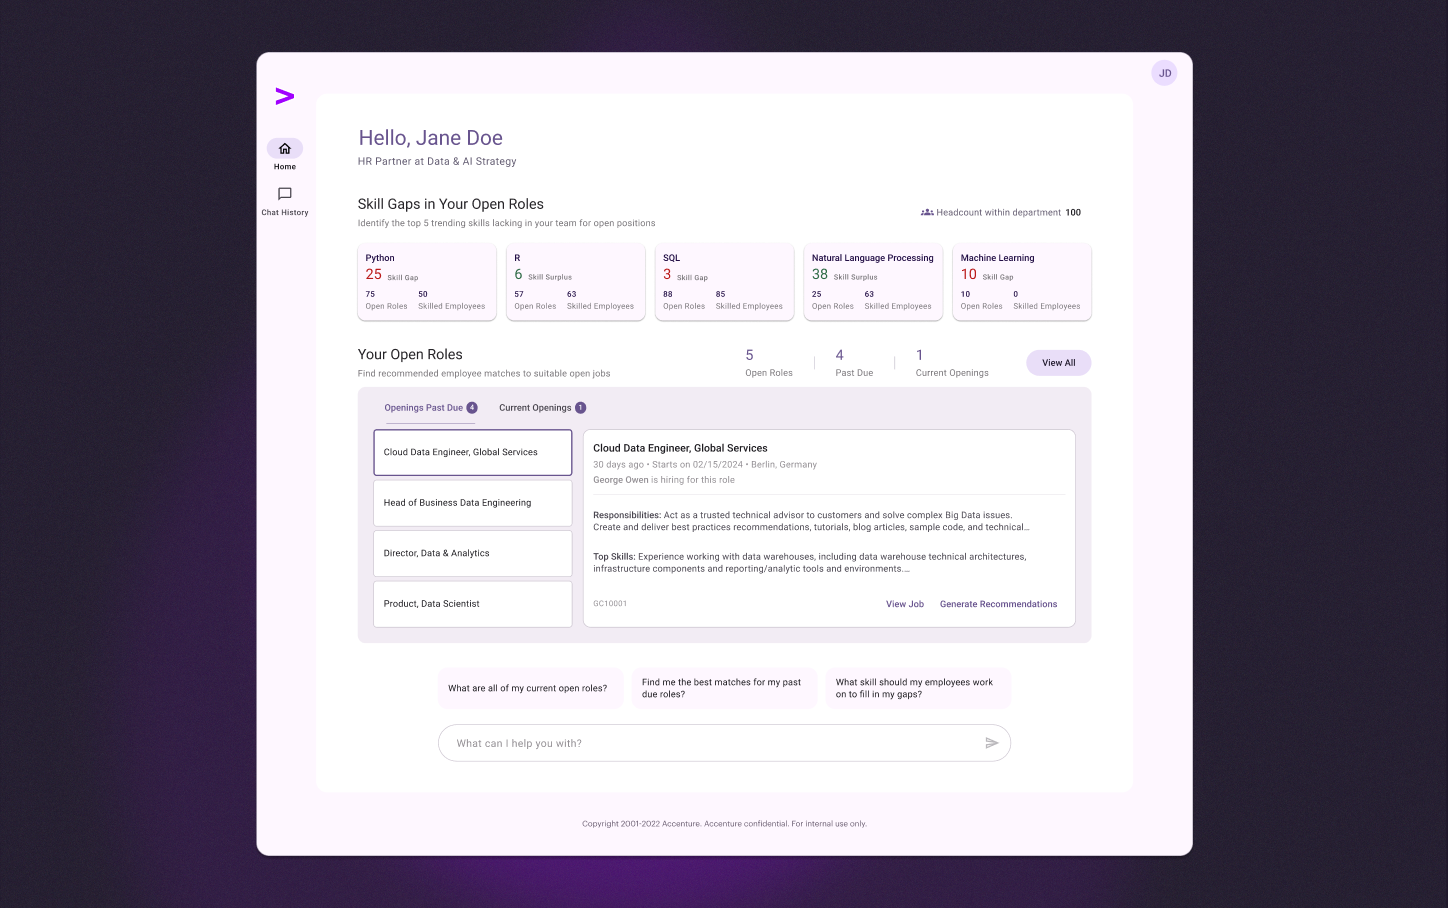Select 'What skill should my employees work on' suggestion
This screenshot has width=1448, height=908.
point(918,688)
